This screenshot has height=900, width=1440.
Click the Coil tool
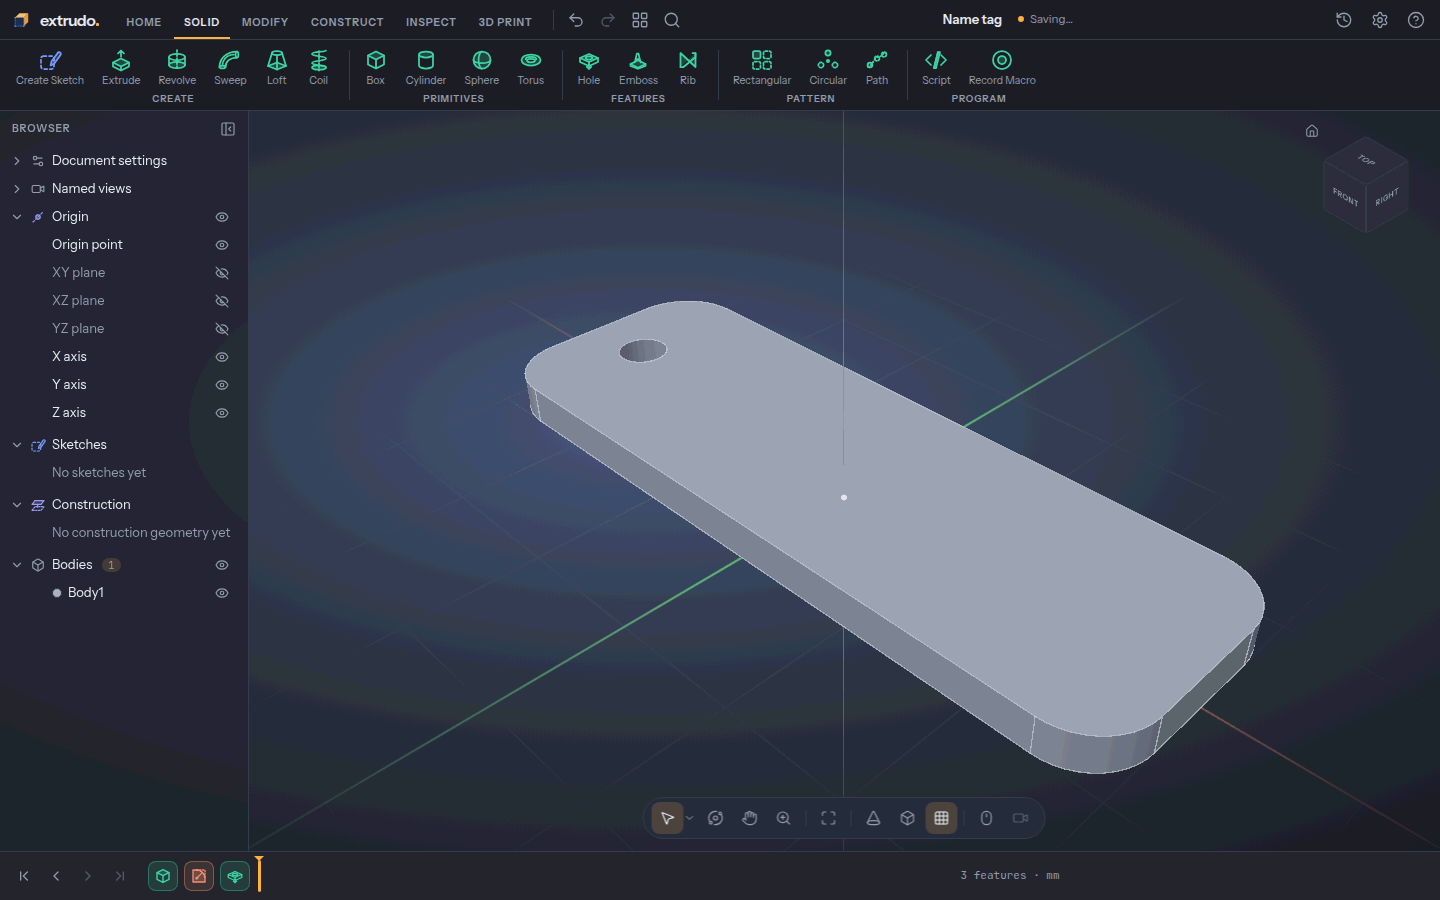coord(319,68)
